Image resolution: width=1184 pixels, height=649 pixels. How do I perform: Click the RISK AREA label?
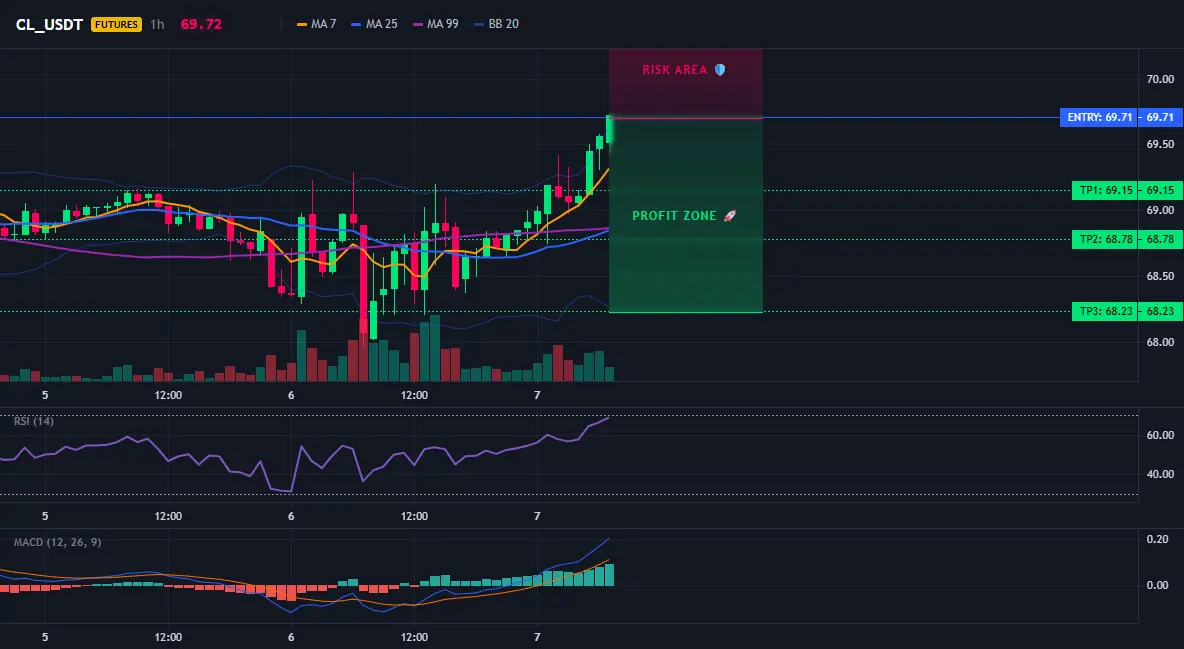674,70
